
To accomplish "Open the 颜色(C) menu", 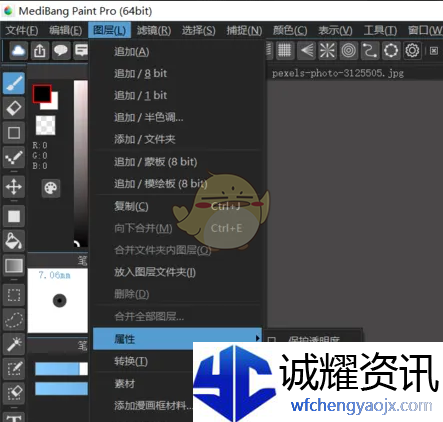I will click(290, 31).
